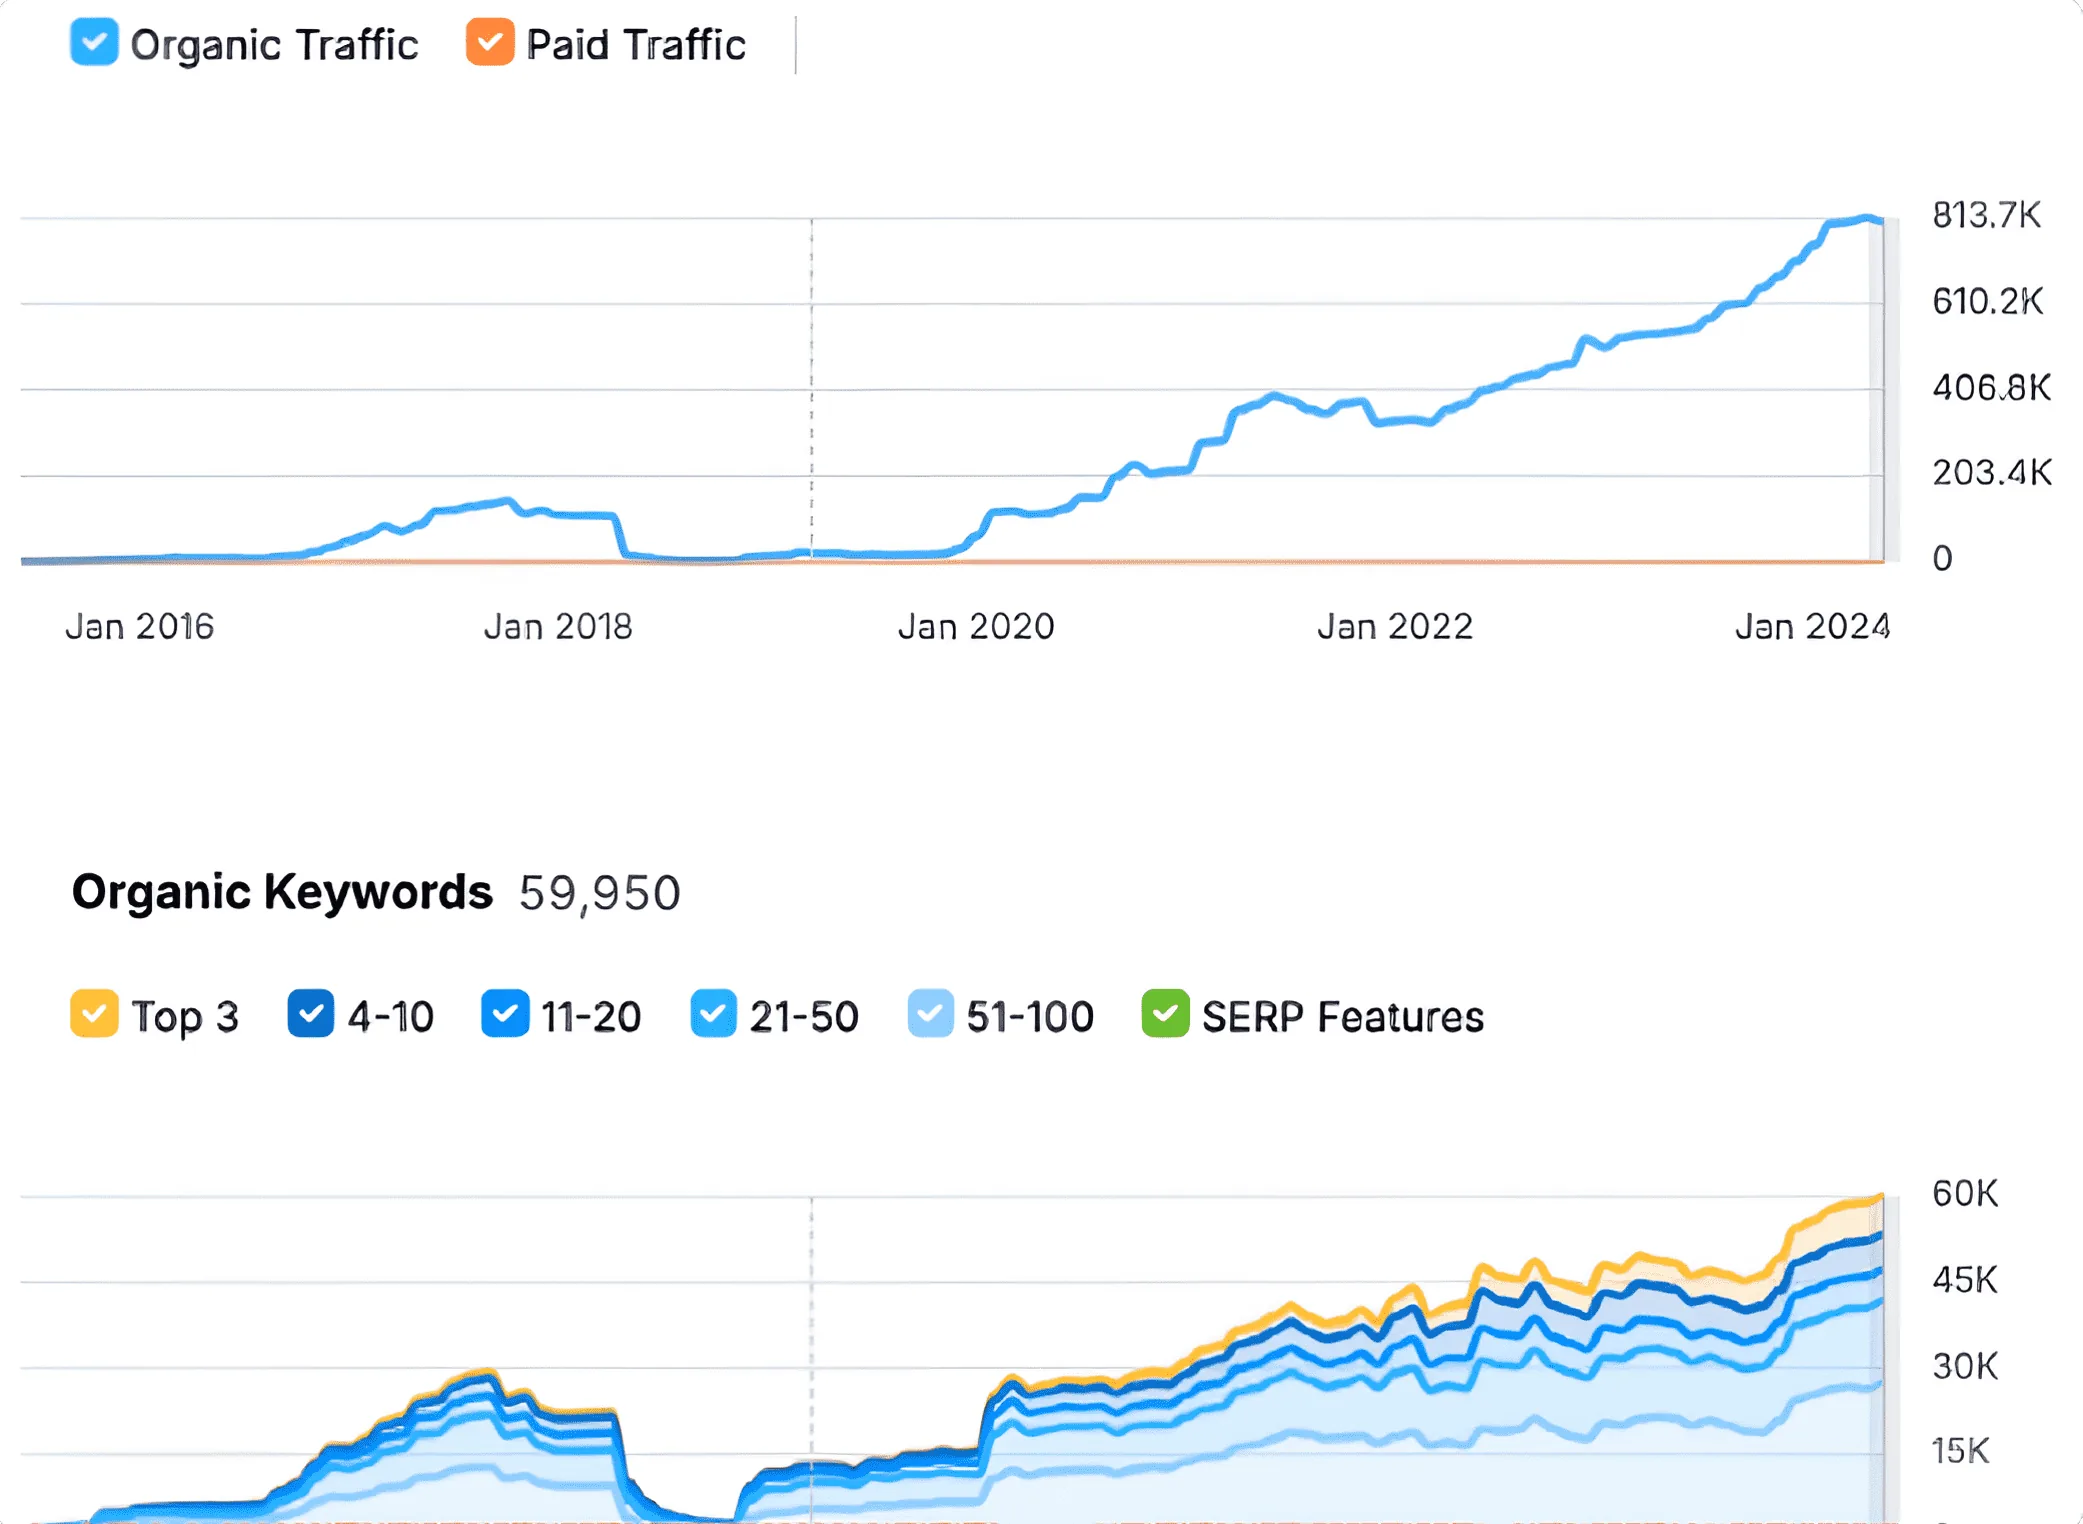Toggle the 51-100 keywords checkbox
Image resolution: width=2083 pixels, height=1524 pixels.
tap(930, 1014)
